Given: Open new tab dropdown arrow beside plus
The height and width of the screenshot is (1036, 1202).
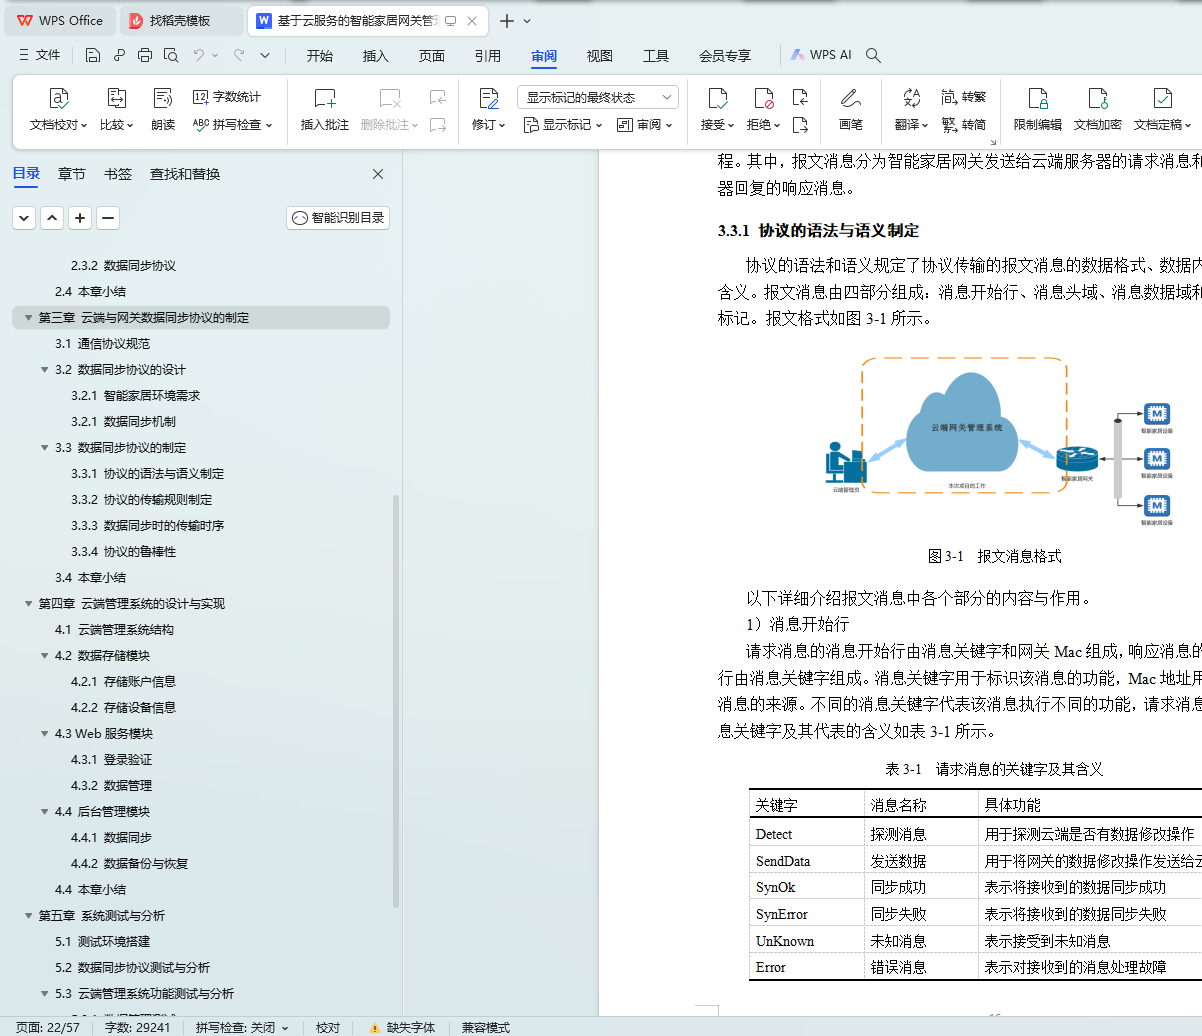Looking at the screenshot, I should pyautogui.click(x=527, y=21).
